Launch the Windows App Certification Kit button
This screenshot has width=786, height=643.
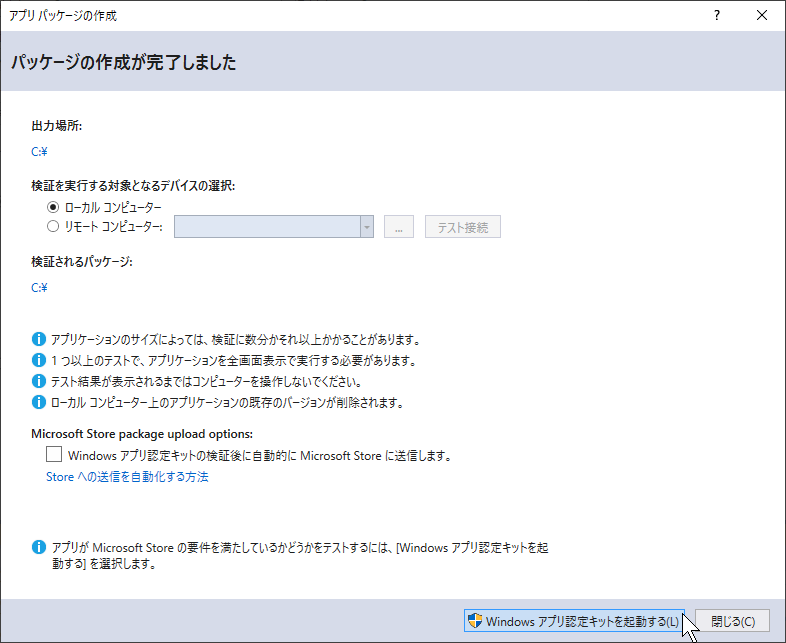coord(574,621)
